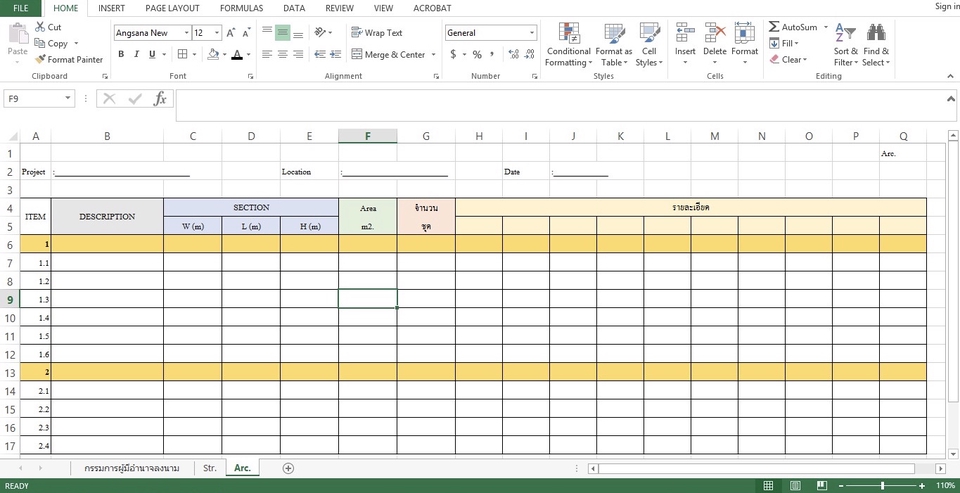The image size is (960, 493).
Task: Click the DESCRIPTION header cell
Action: coord(107,216)
